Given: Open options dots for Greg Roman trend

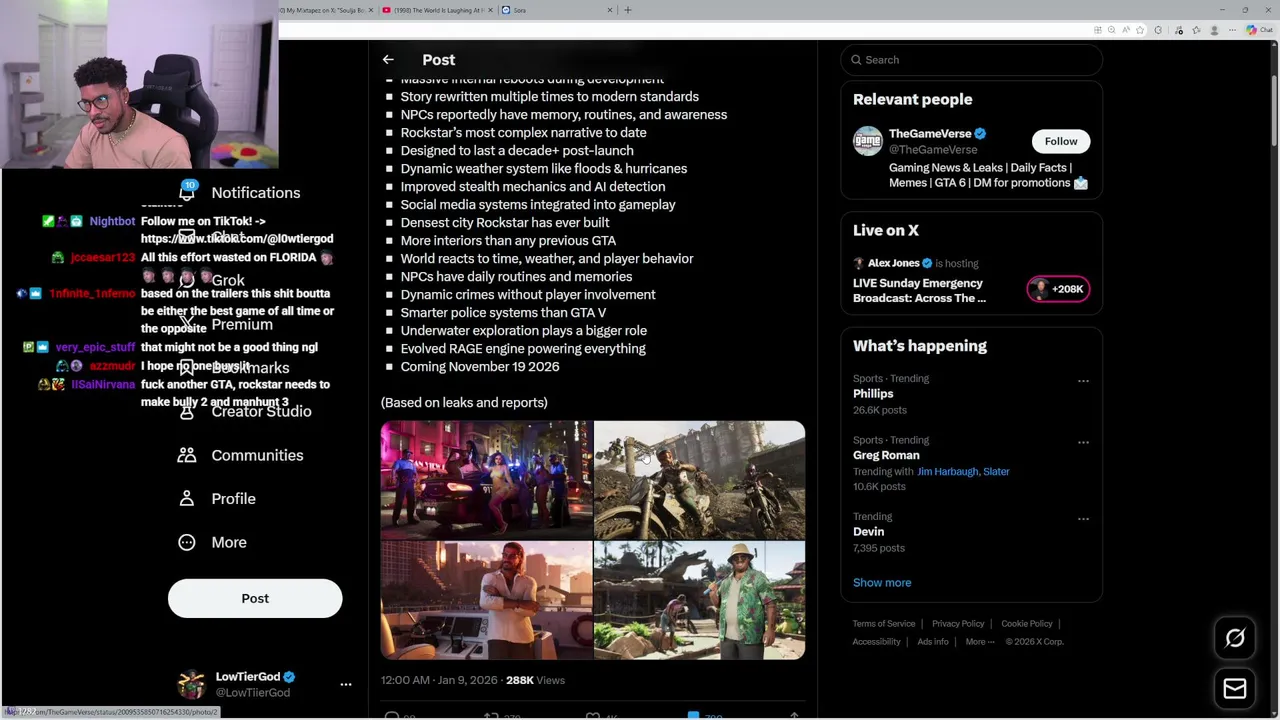Looking at the screenshot, I should [x=1083, y=442].
